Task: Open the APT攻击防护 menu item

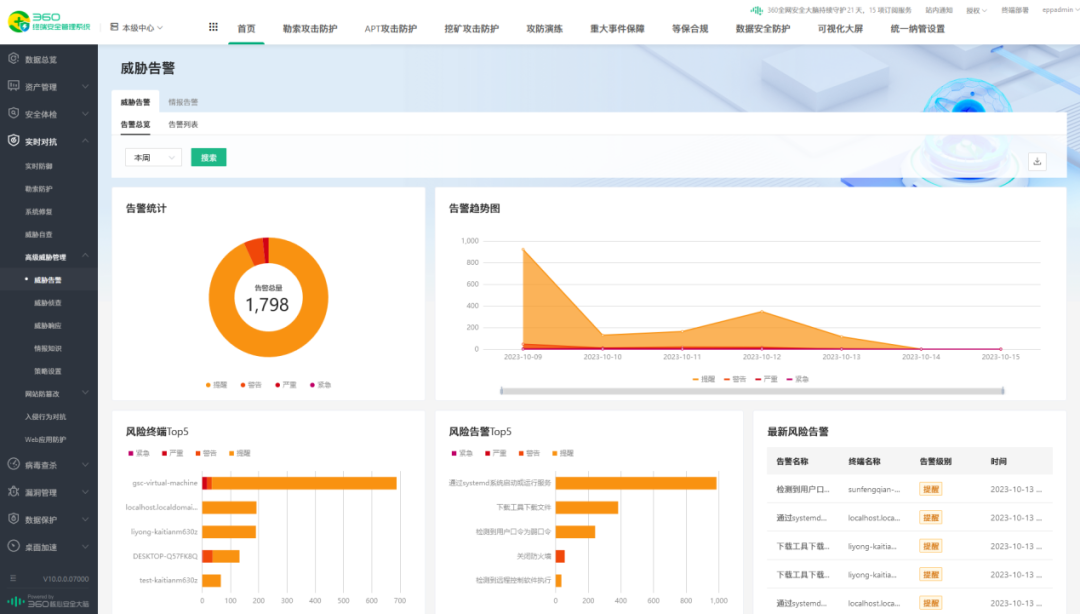Action: pyautogui.click(x=391, y=29)
